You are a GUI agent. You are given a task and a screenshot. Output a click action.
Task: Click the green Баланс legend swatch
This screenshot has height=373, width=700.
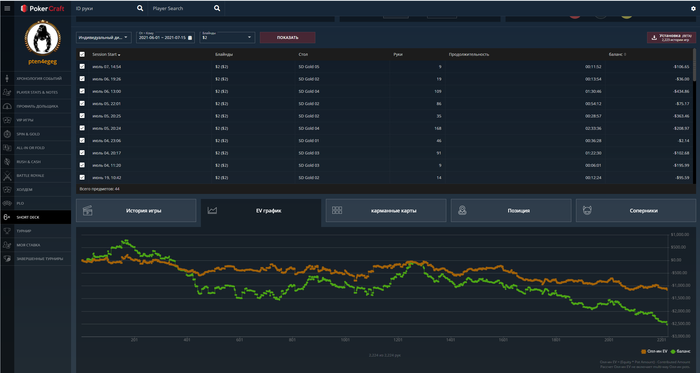[673, 352]
